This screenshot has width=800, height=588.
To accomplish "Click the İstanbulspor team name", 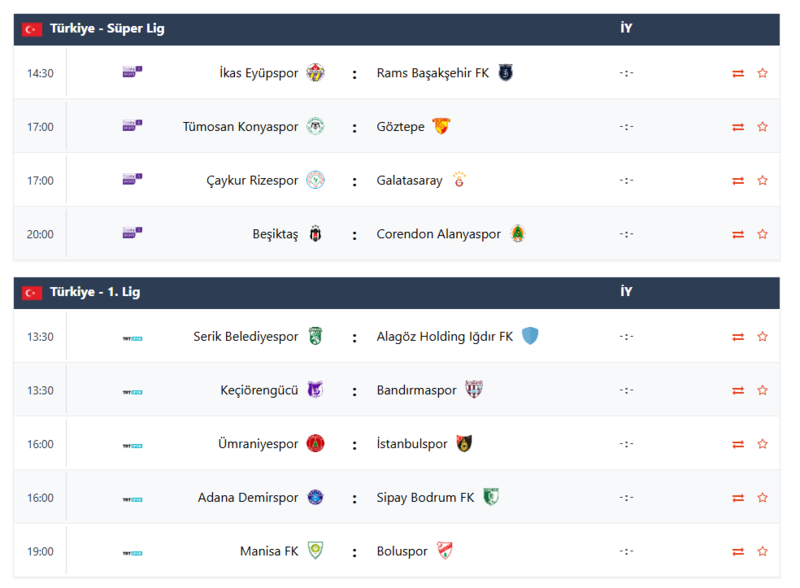I will point(412,444).
